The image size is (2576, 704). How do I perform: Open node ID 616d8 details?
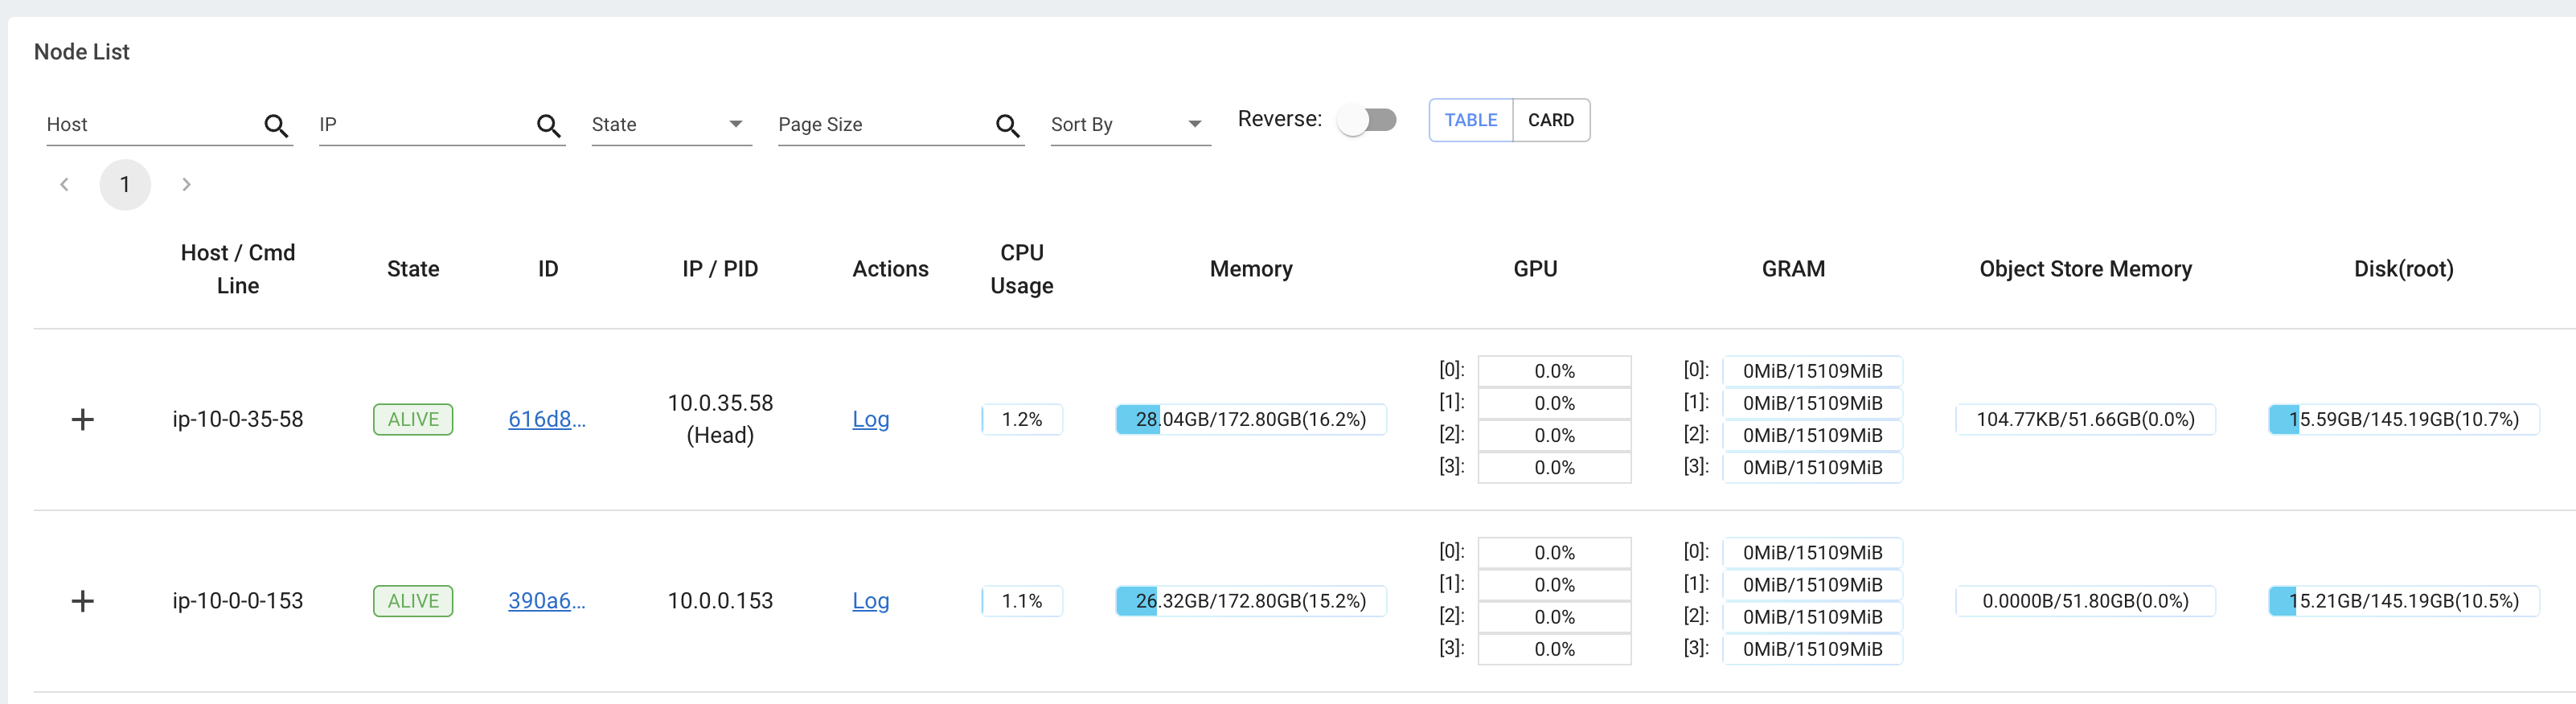point(546,419)
